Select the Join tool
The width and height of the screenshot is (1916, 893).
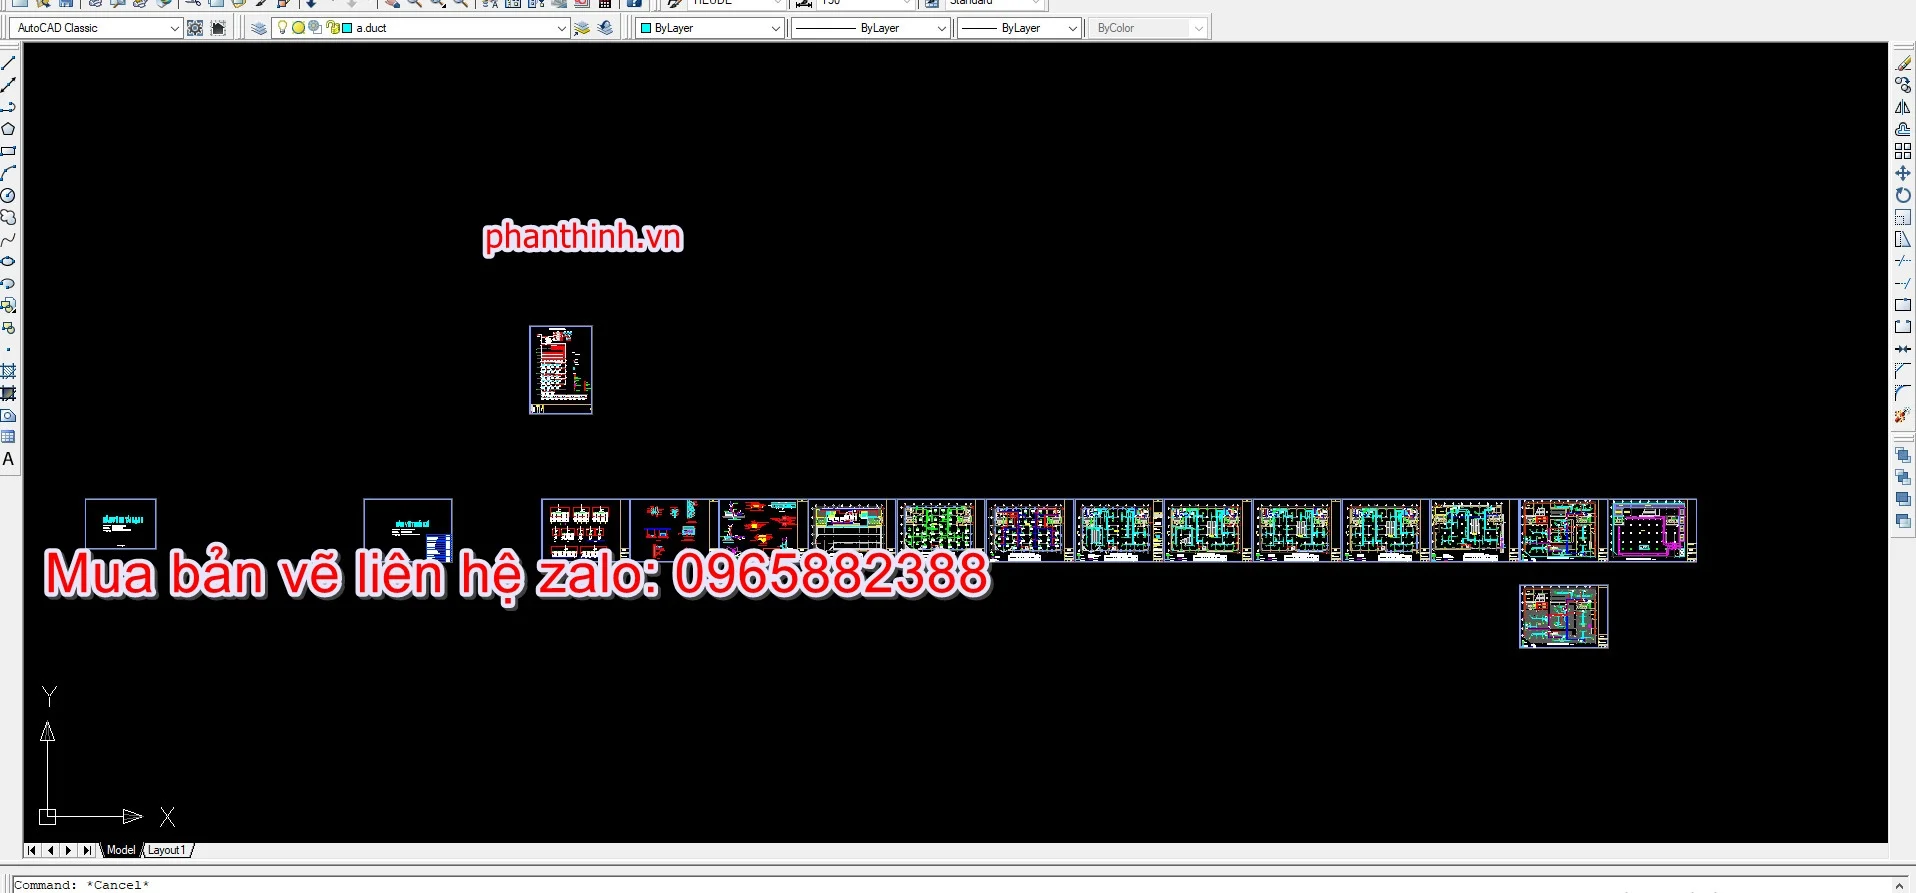(1903, 349)
